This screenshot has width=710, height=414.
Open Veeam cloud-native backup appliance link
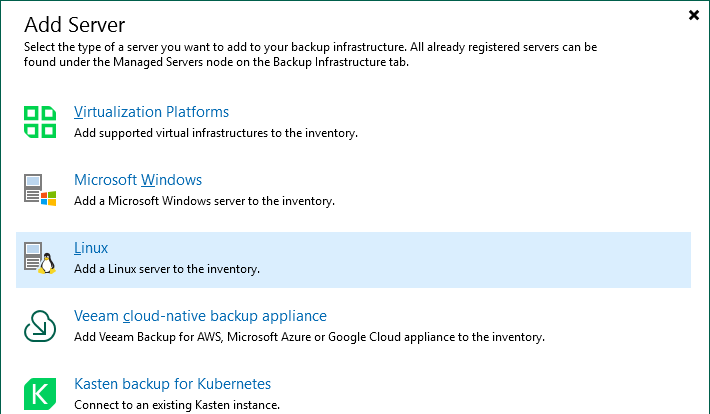pos(200,316)
